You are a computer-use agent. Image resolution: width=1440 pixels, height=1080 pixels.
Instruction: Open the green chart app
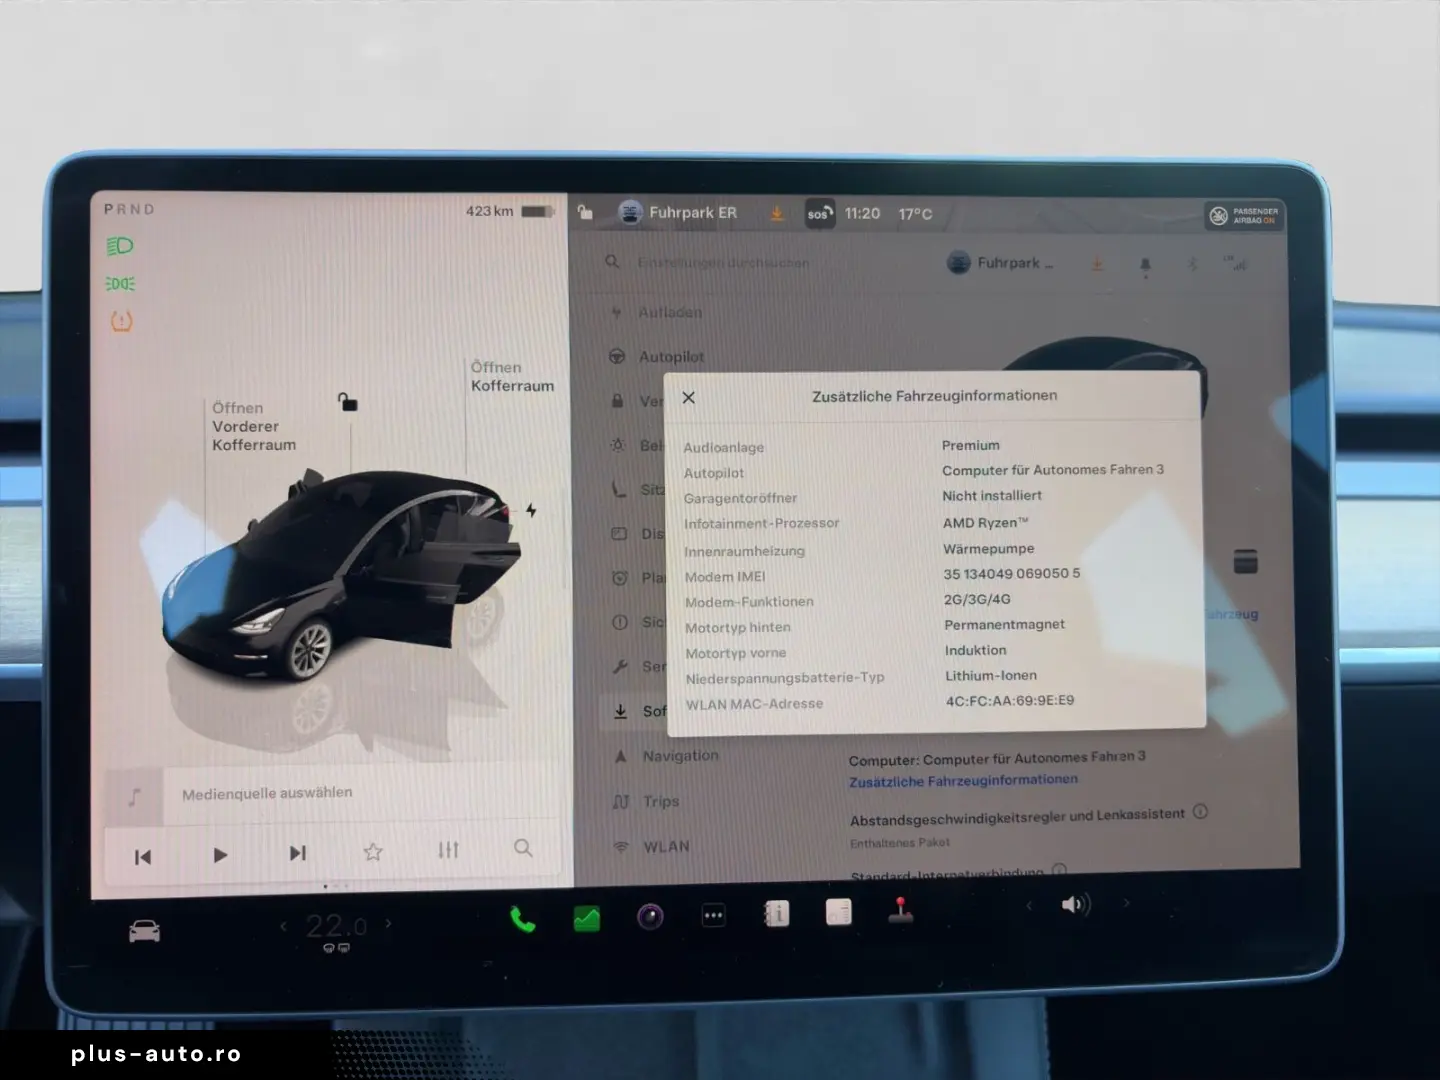click(587, 918)
